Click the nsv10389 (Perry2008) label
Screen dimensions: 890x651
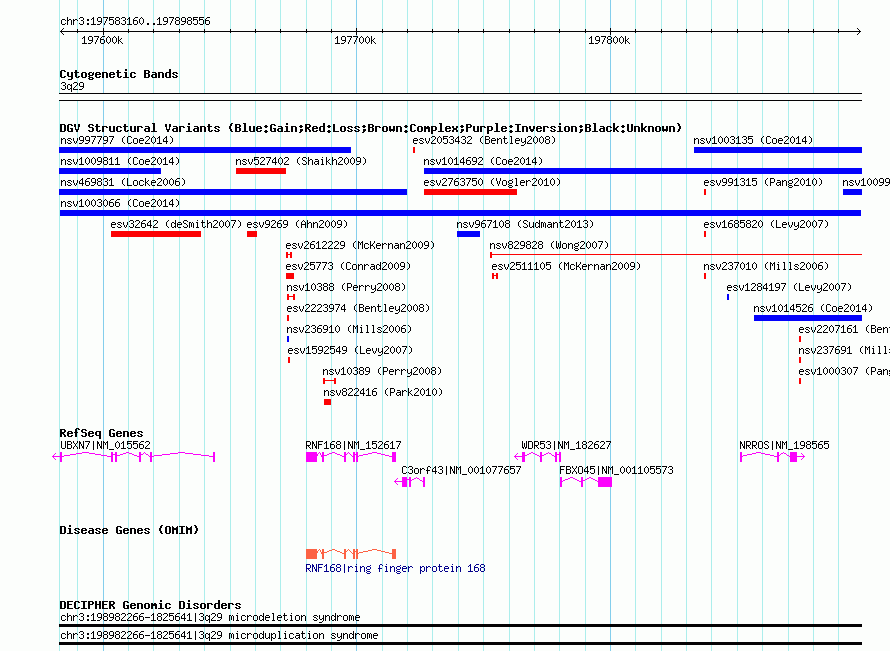pyautogui.click(x=382, y=371)
